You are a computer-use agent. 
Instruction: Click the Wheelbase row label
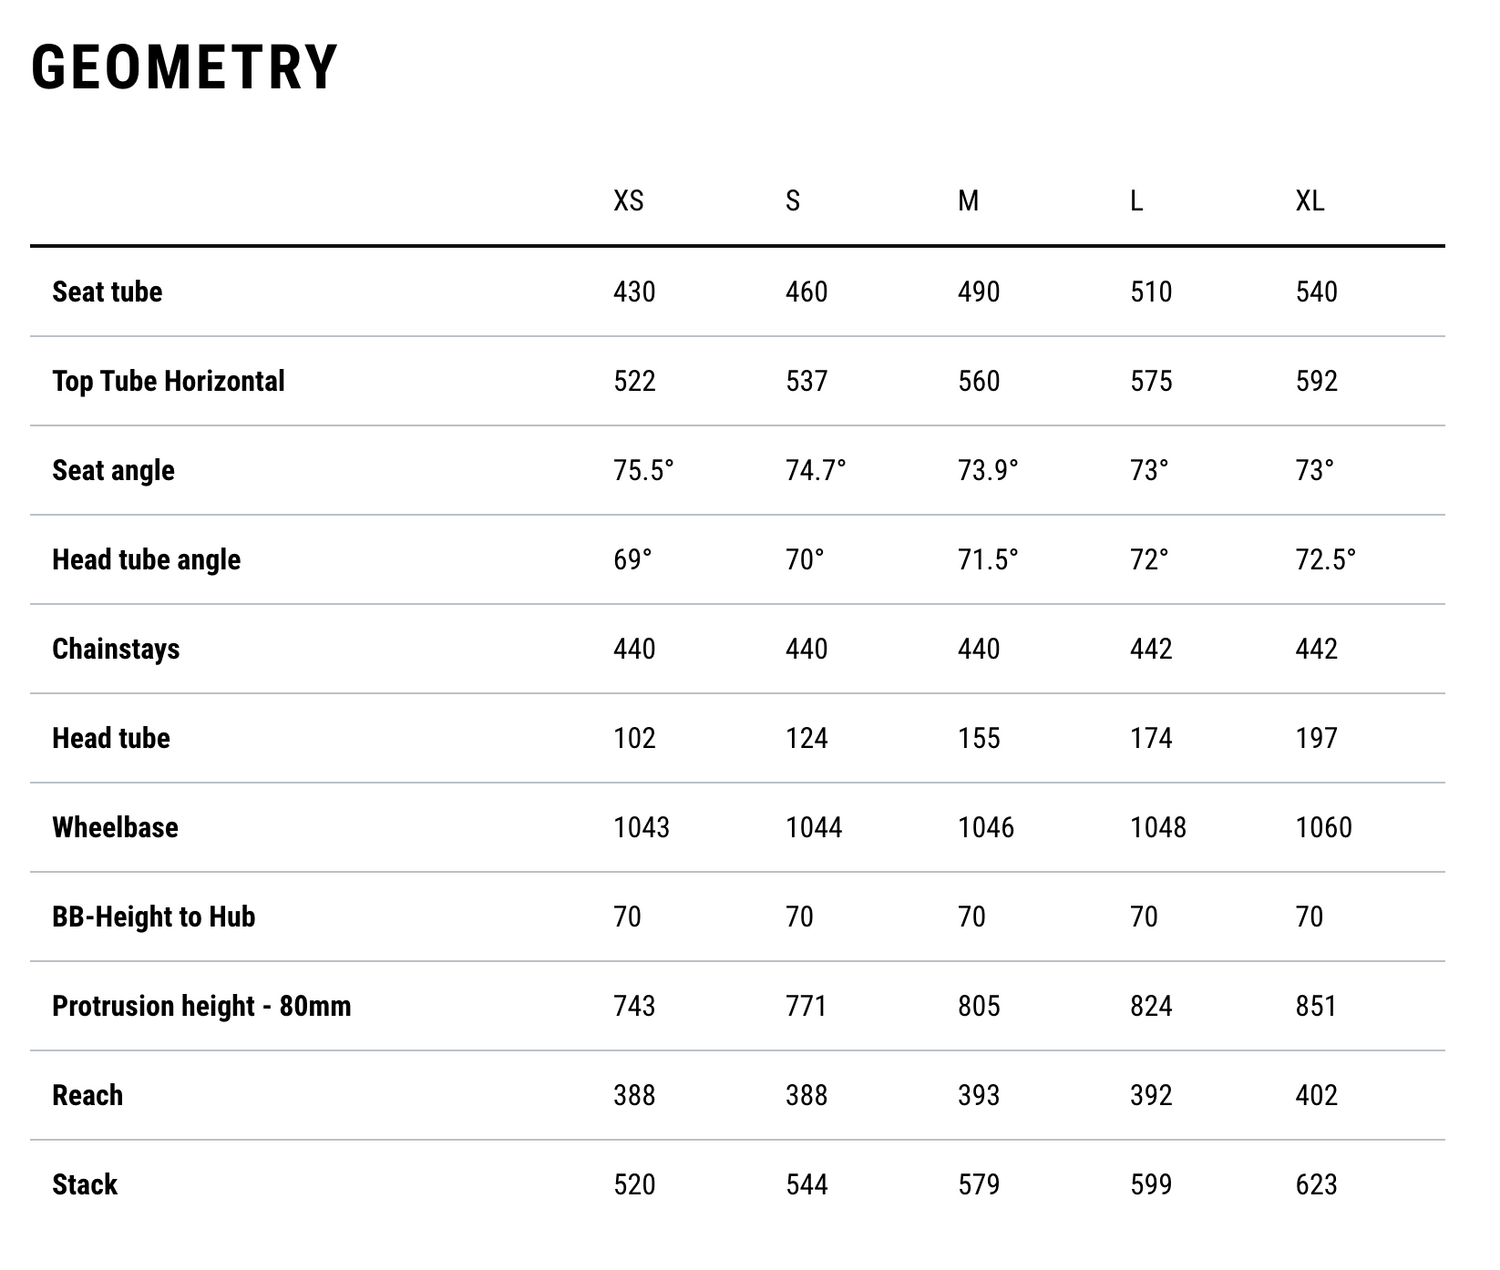[115, 827]
